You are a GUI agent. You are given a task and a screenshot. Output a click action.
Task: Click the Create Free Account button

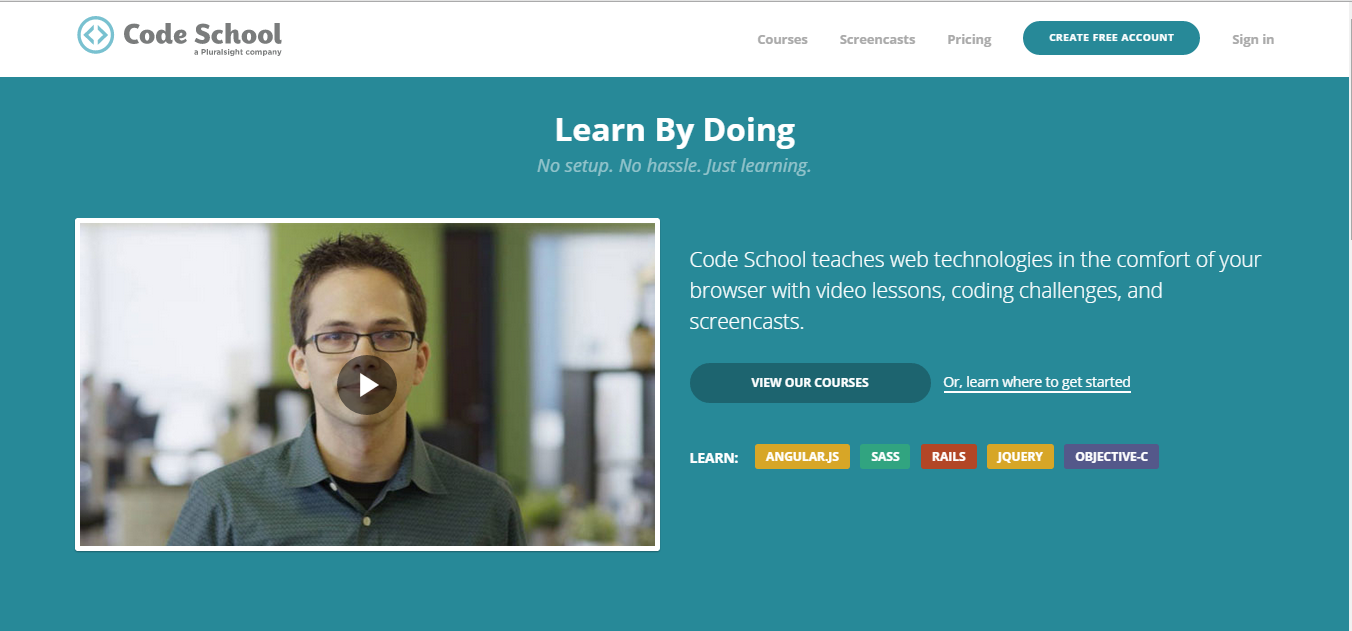pos(1111,38)
